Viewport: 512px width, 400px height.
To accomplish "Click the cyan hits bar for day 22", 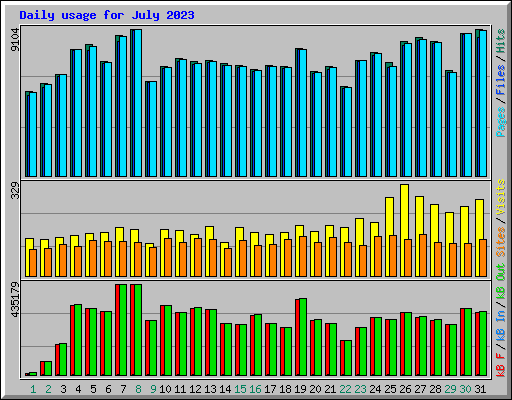I will (x=348, y=132).
